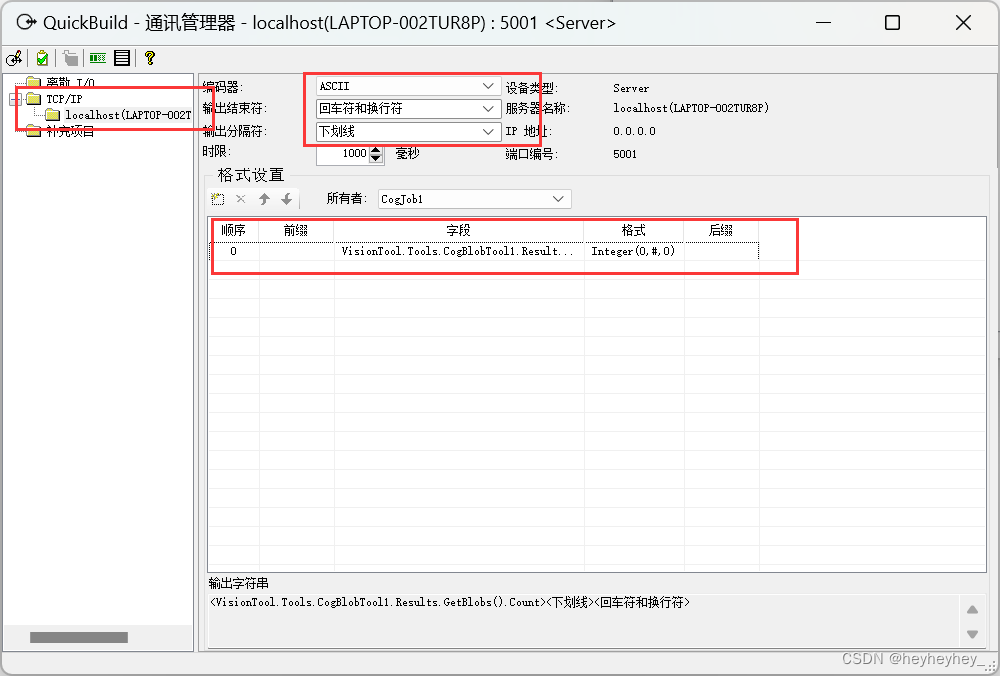1000x676 pixels.
Task: Click the 顺序 column header
Action: (x=233, y=230)
